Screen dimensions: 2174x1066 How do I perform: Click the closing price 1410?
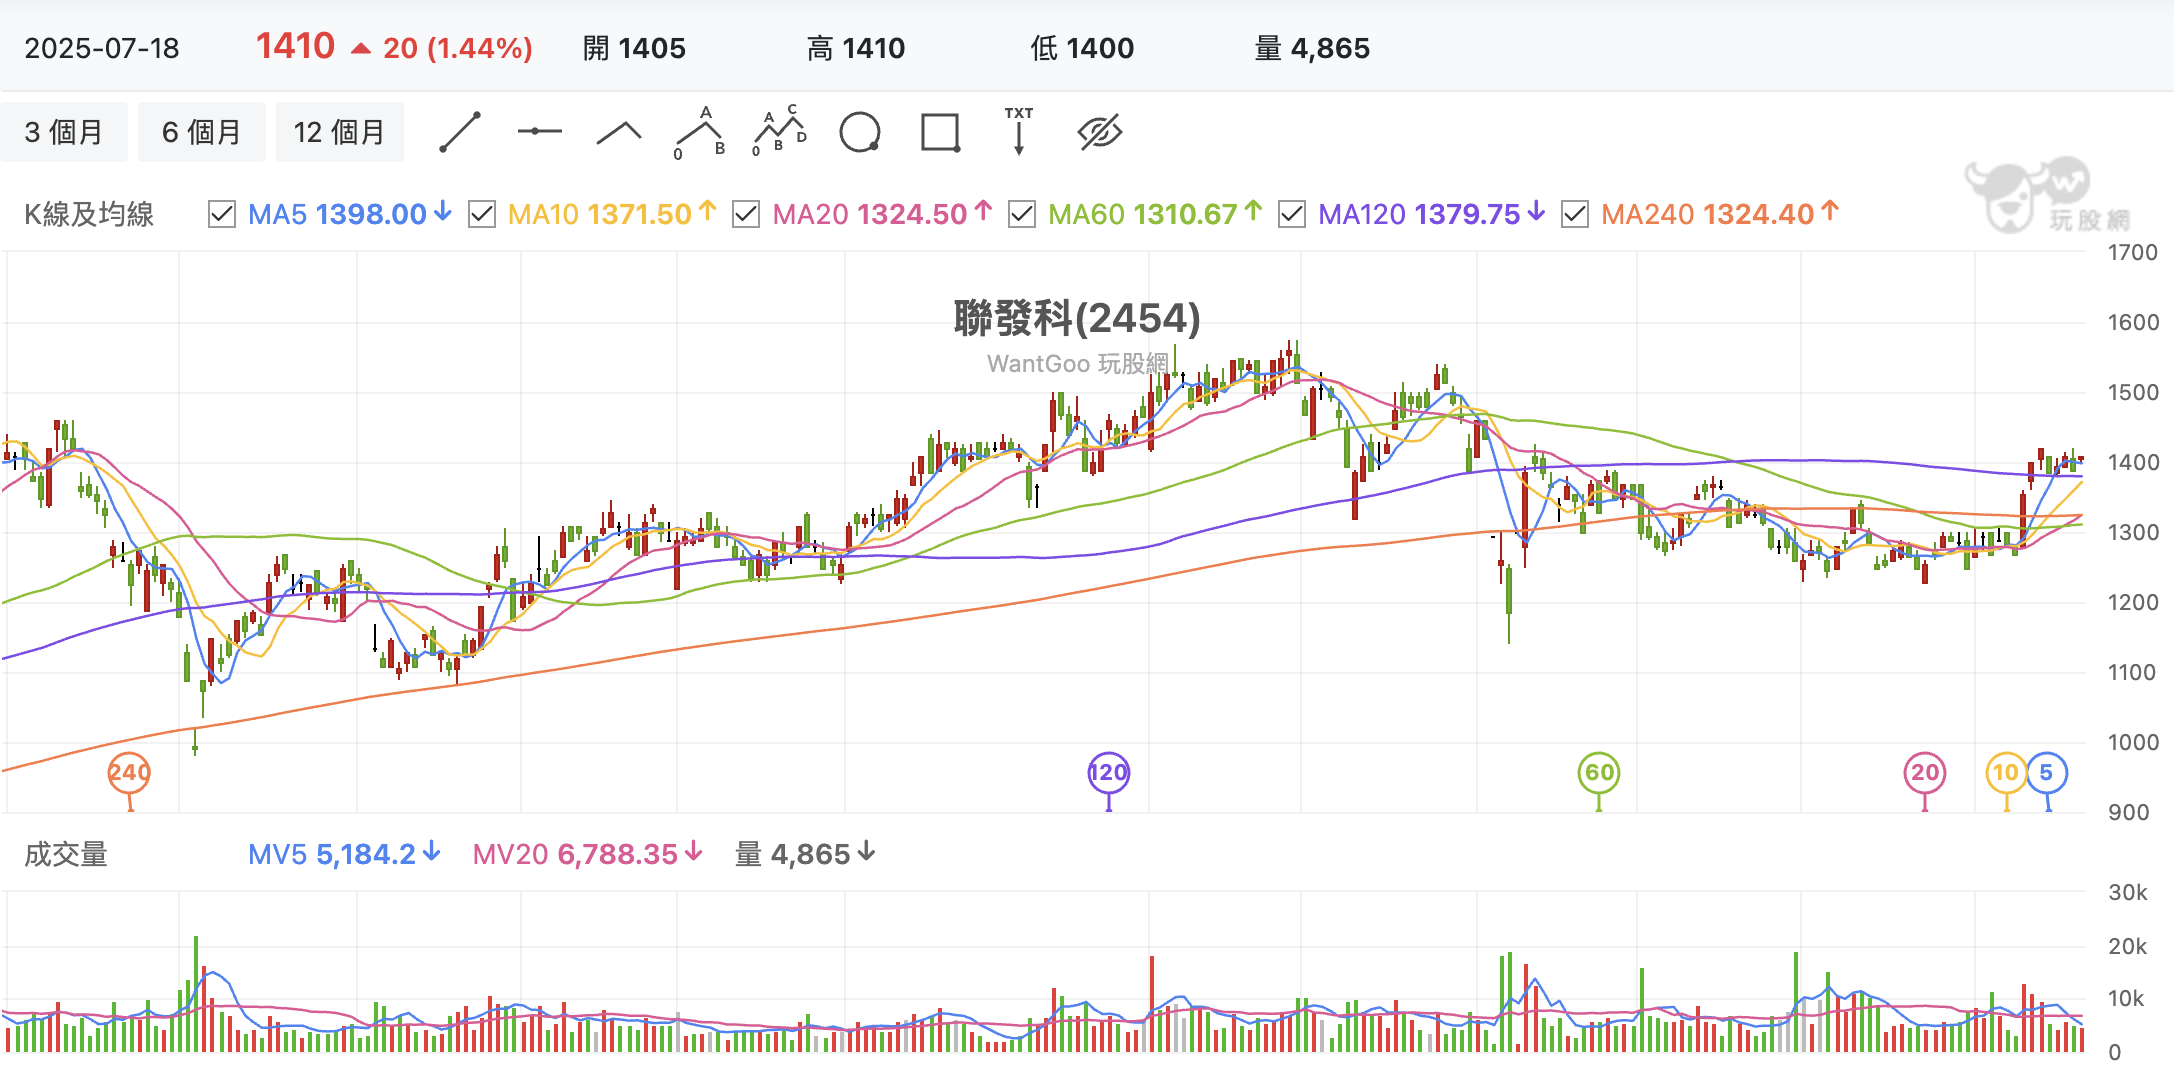295,46
